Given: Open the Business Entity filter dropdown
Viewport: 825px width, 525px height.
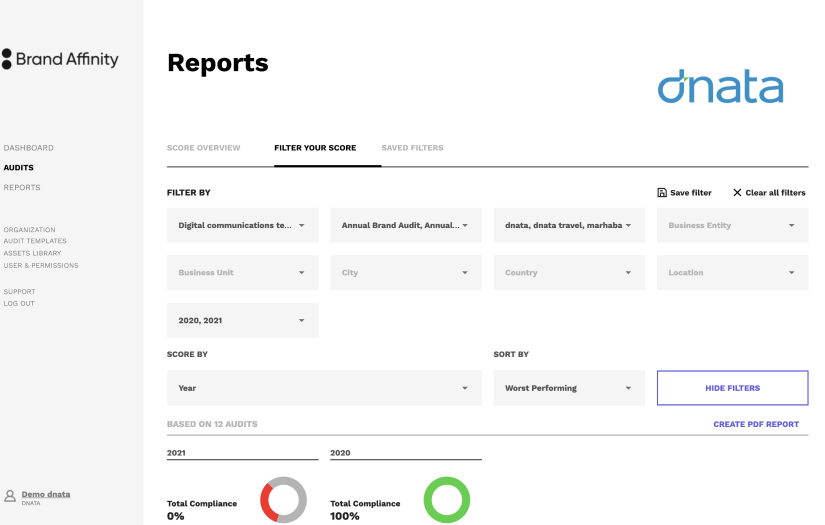Looking at the screenshot, I should click(x=732, y=225).
